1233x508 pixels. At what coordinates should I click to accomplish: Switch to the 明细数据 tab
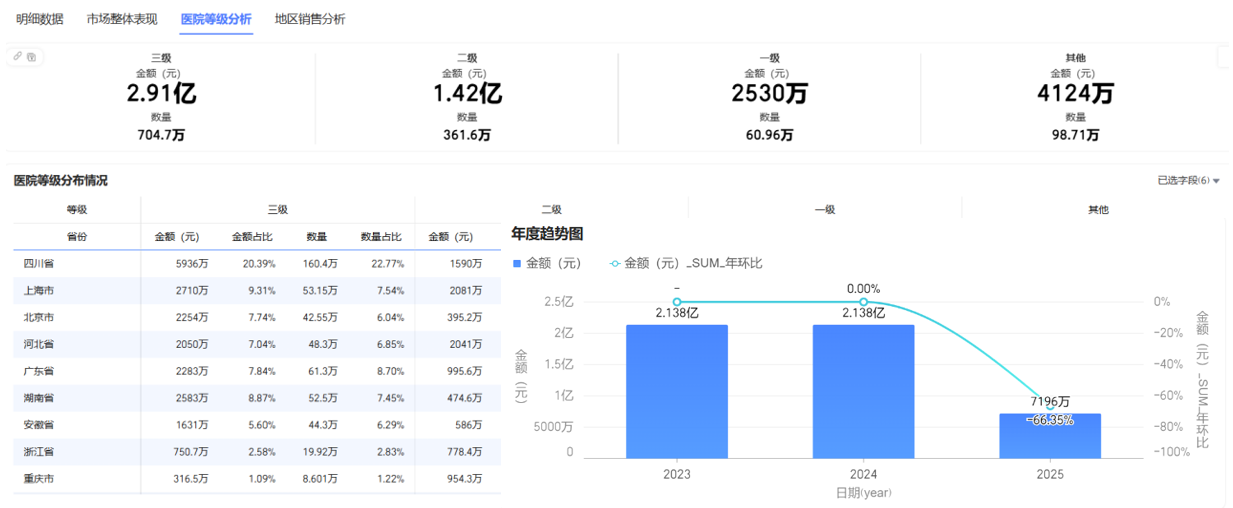(40, 19)
